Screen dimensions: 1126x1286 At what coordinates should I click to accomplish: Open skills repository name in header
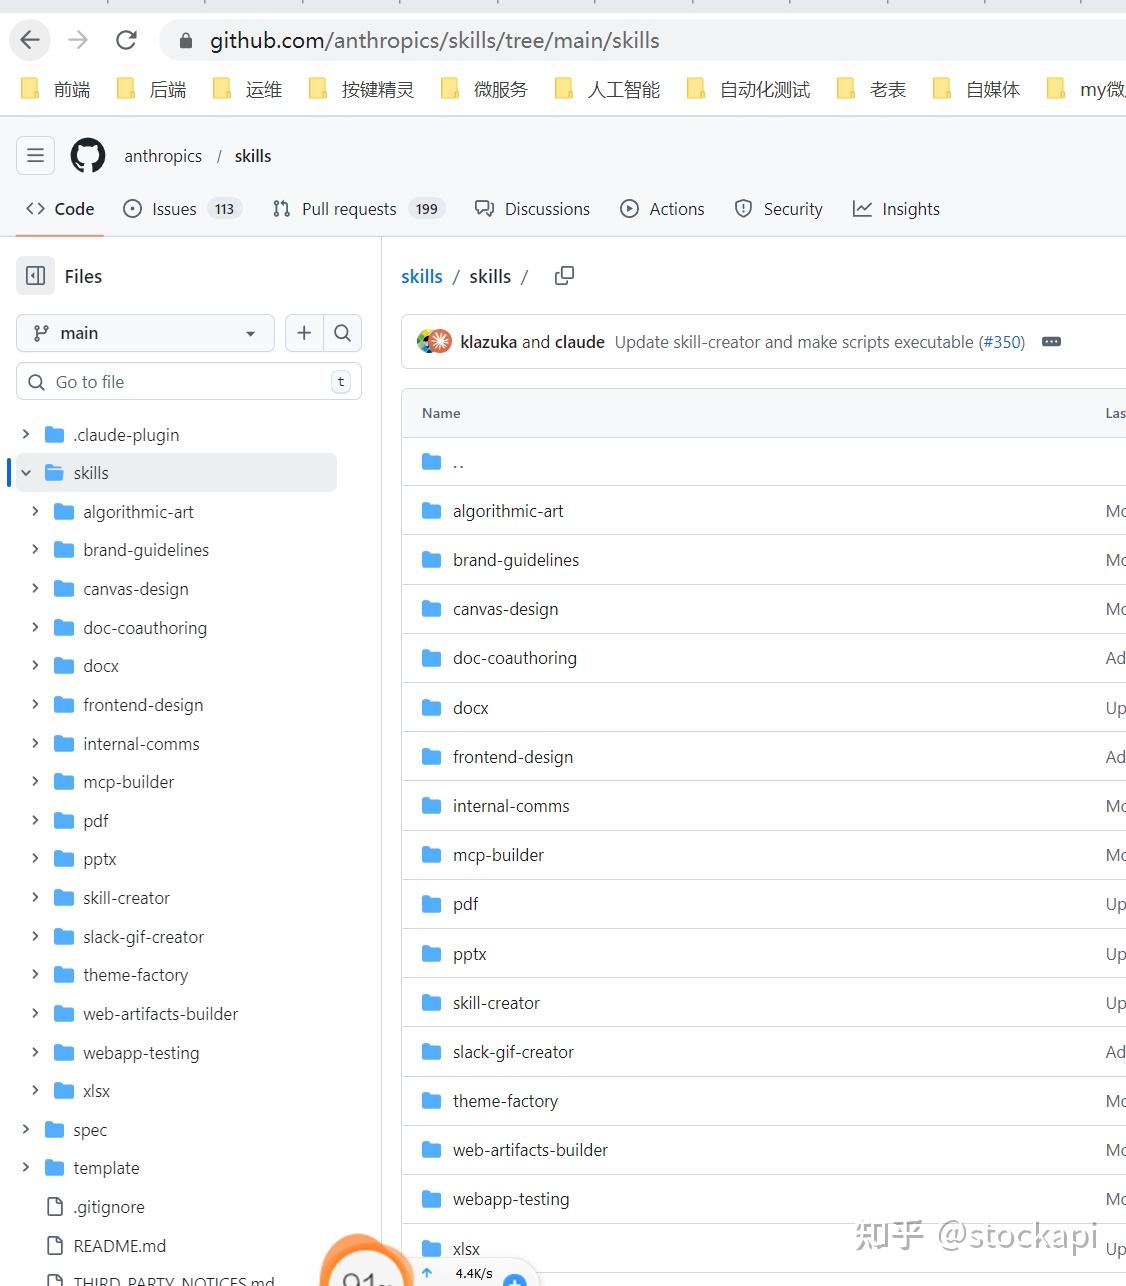pos(253,156)
